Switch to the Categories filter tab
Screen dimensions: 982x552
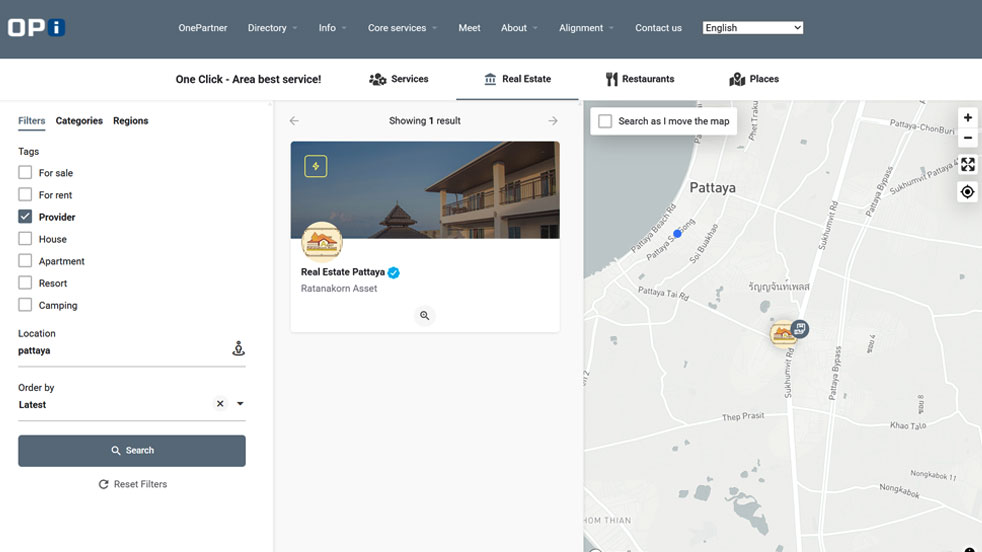point(79,121)
